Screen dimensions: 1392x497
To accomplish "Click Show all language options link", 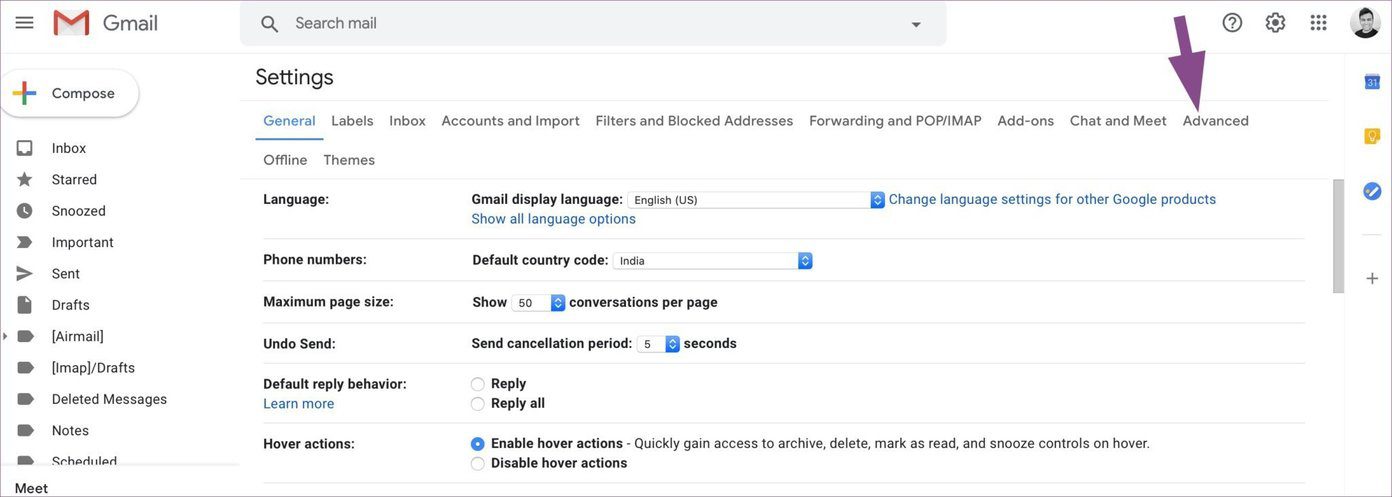I will click(553, 219).
